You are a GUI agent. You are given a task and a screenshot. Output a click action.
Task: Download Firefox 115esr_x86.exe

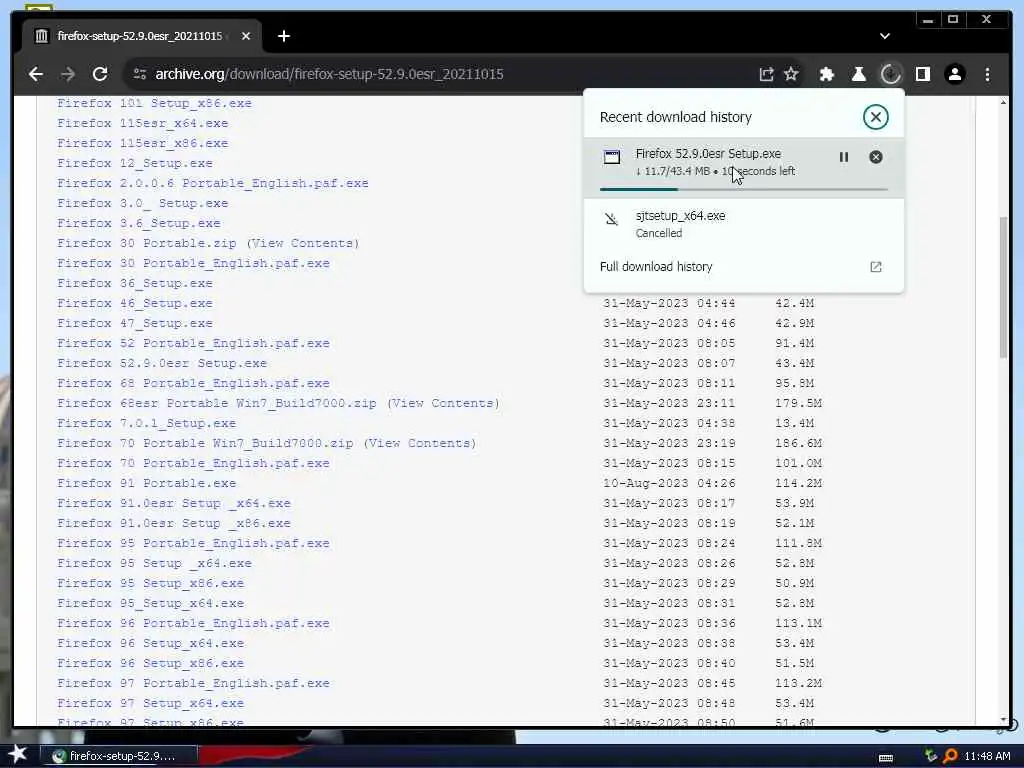click(x=142, y=143)
